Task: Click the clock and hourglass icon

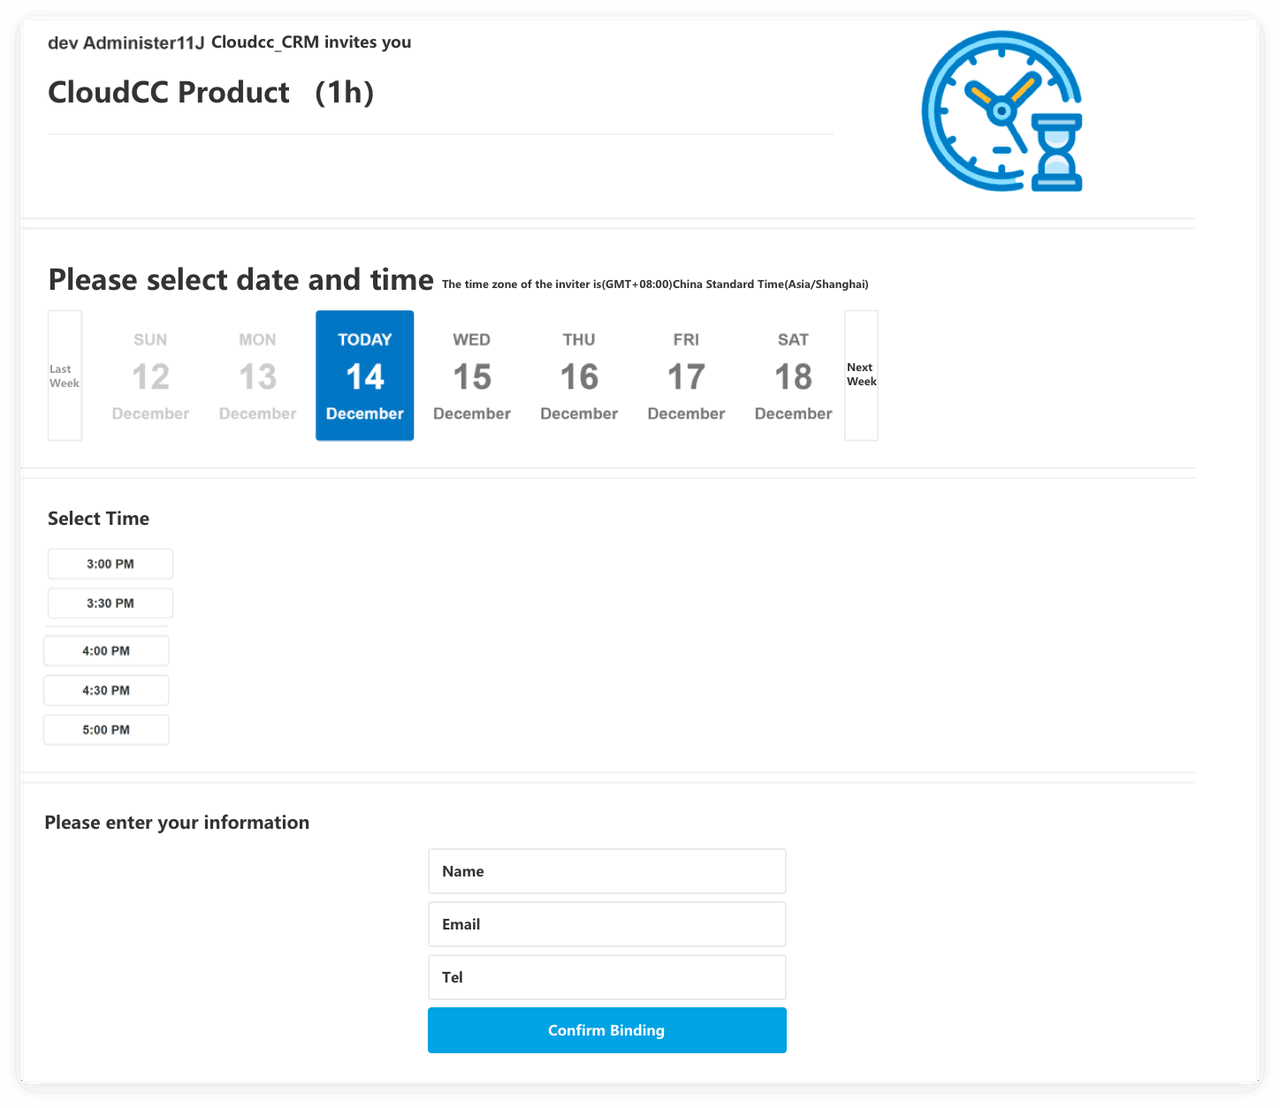Action: [1002, 111]
